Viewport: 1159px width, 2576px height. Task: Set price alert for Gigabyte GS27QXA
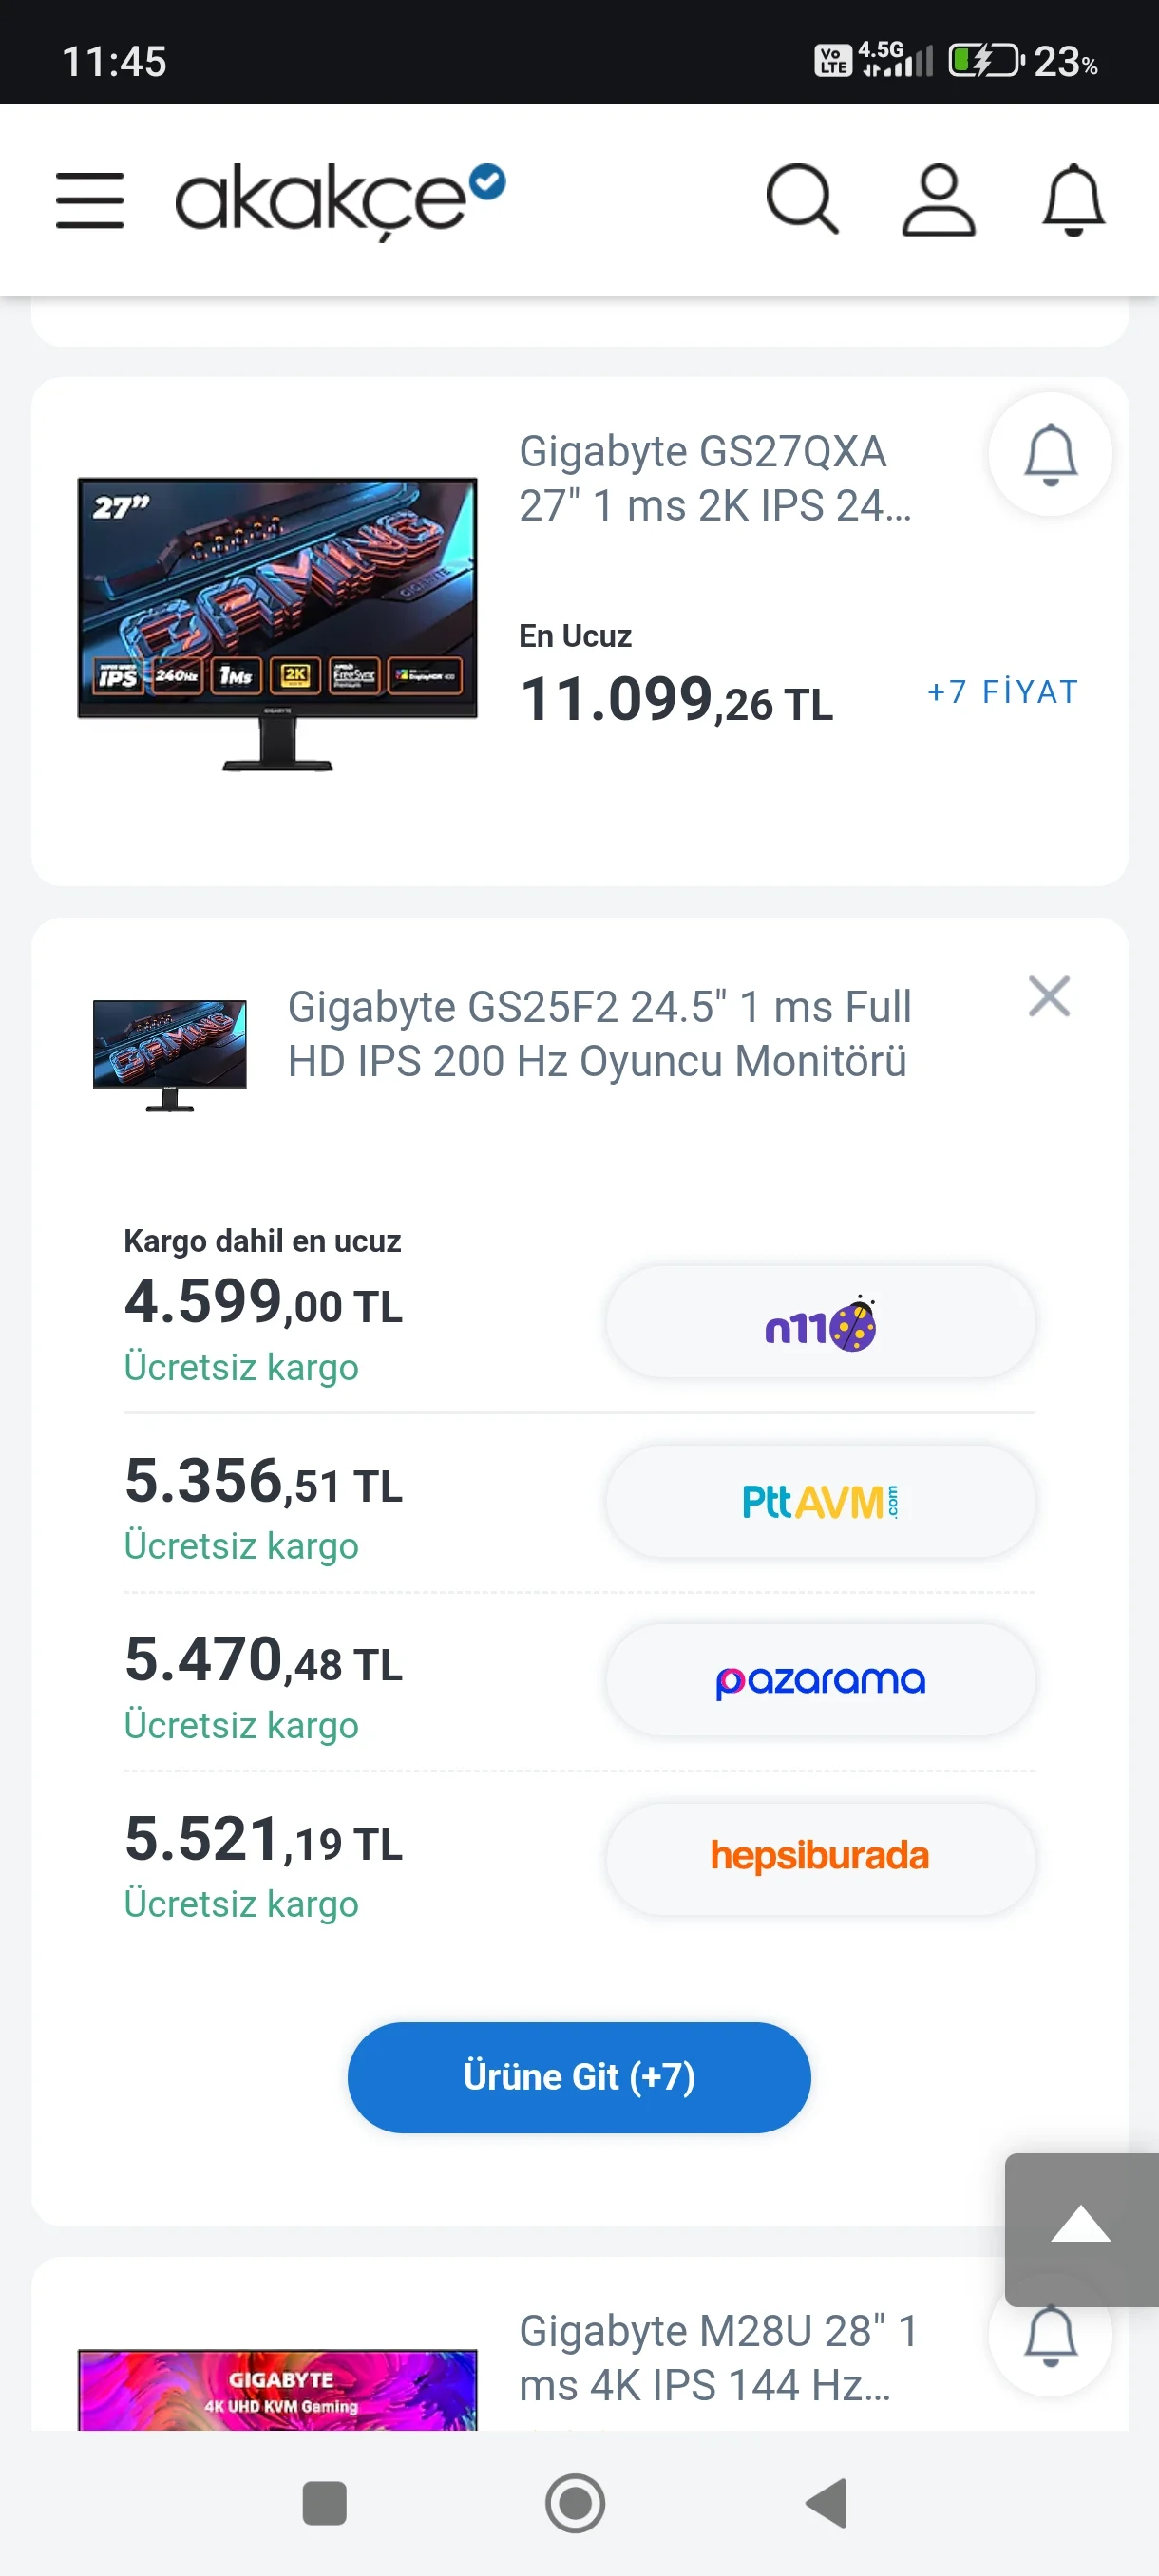click(1050, 455)
